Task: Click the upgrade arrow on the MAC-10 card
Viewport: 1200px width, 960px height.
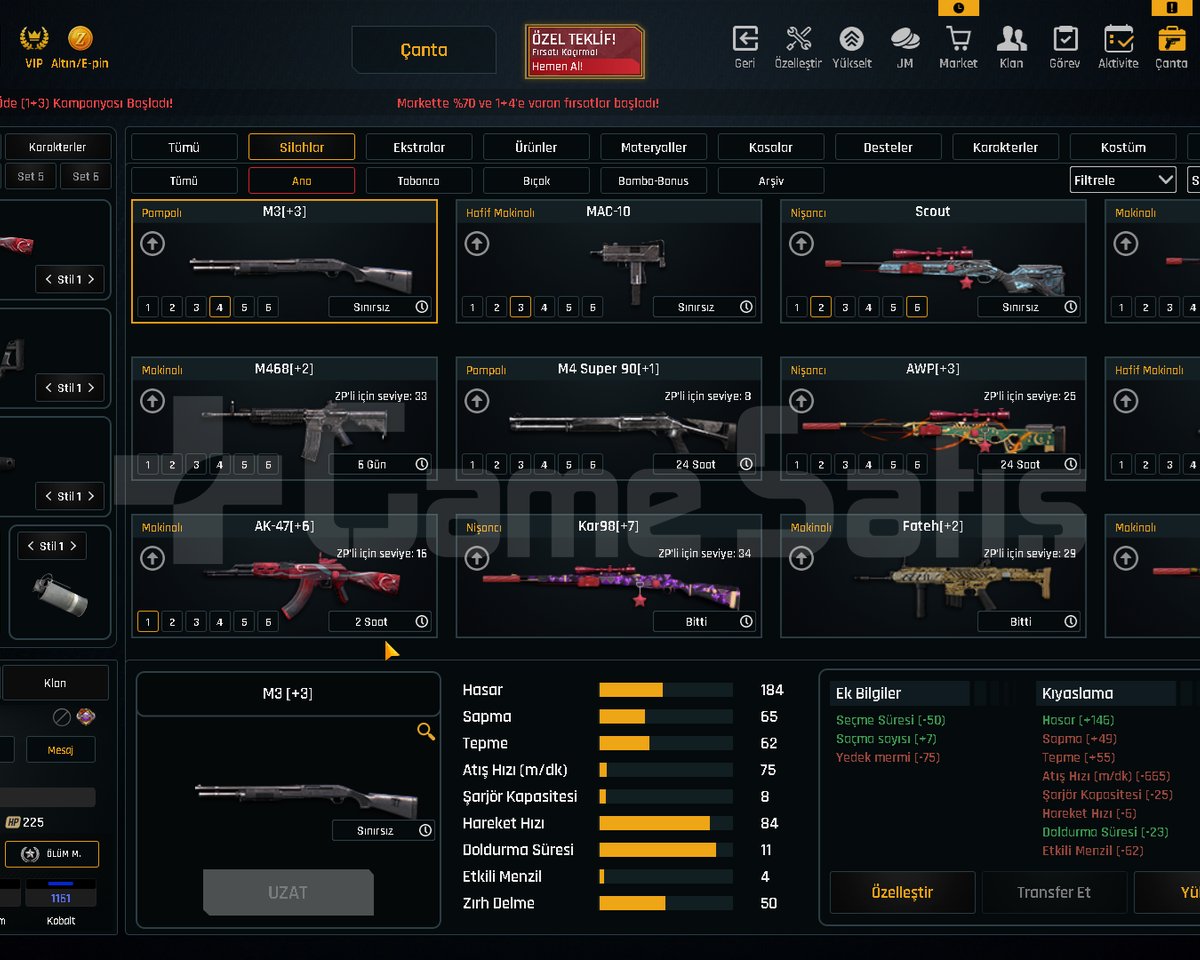Action: pos(477,243)
